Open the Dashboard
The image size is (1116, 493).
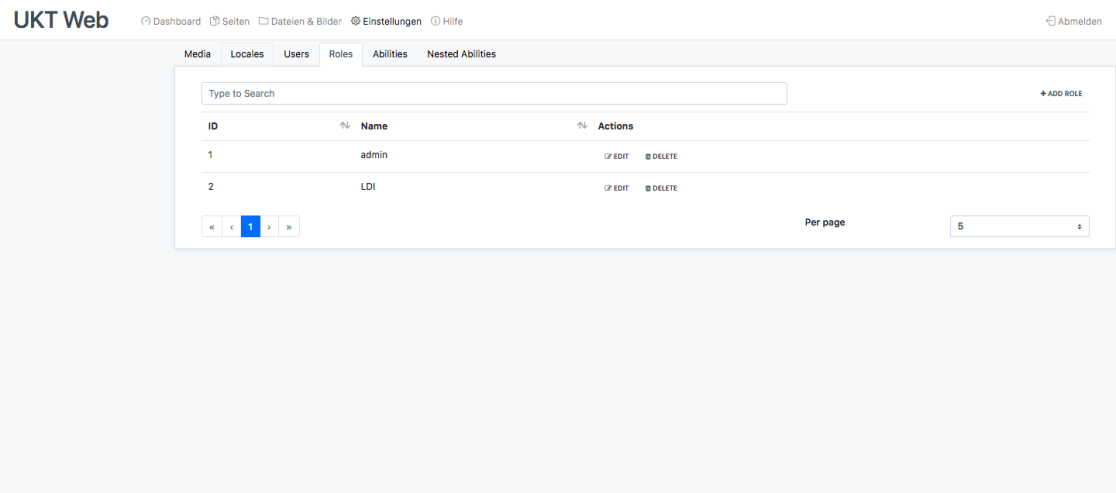pyautogui.click(x=171, y=21)
